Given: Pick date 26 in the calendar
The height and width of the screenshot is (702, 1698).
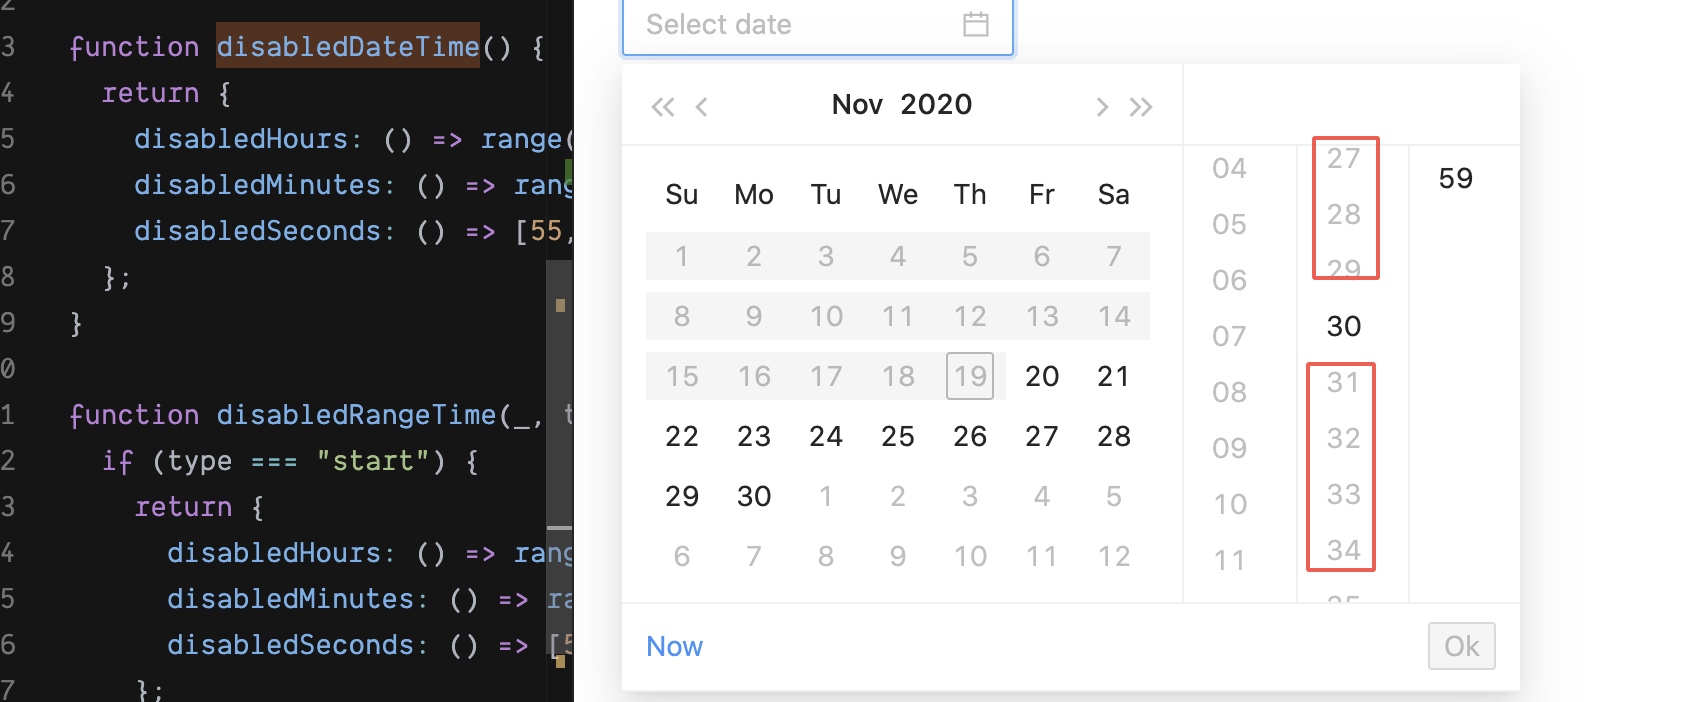Looking at the screenshot, I should (x=970, y=436).
